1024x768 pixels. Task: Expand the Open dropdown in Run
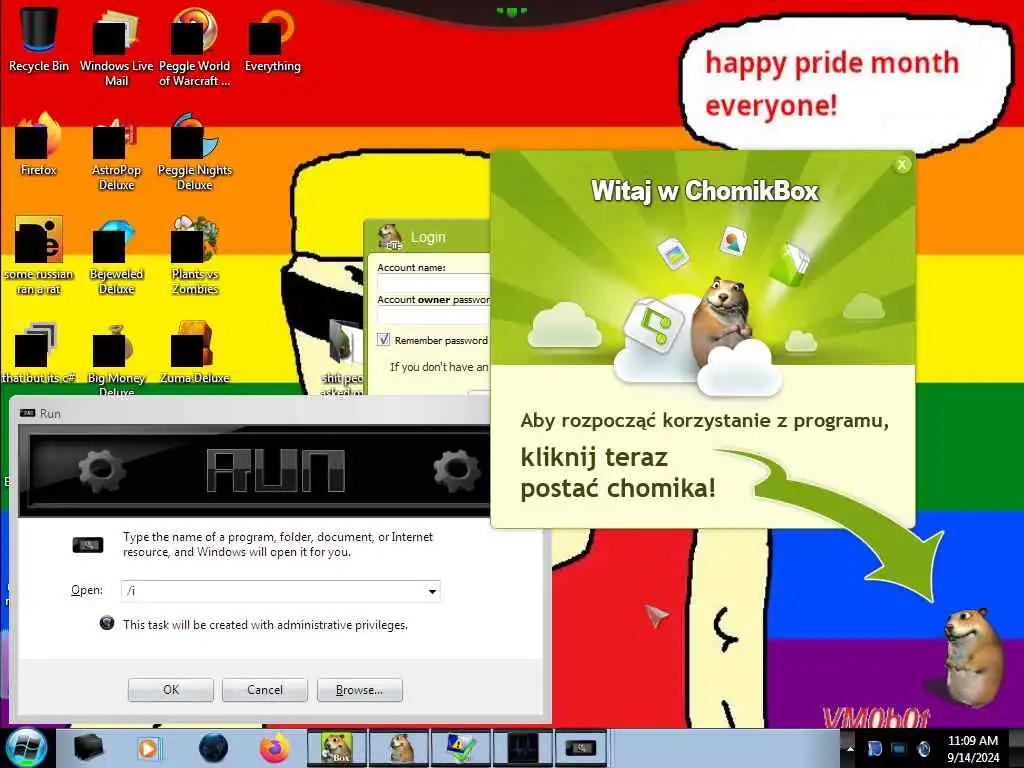pos(432,591)
